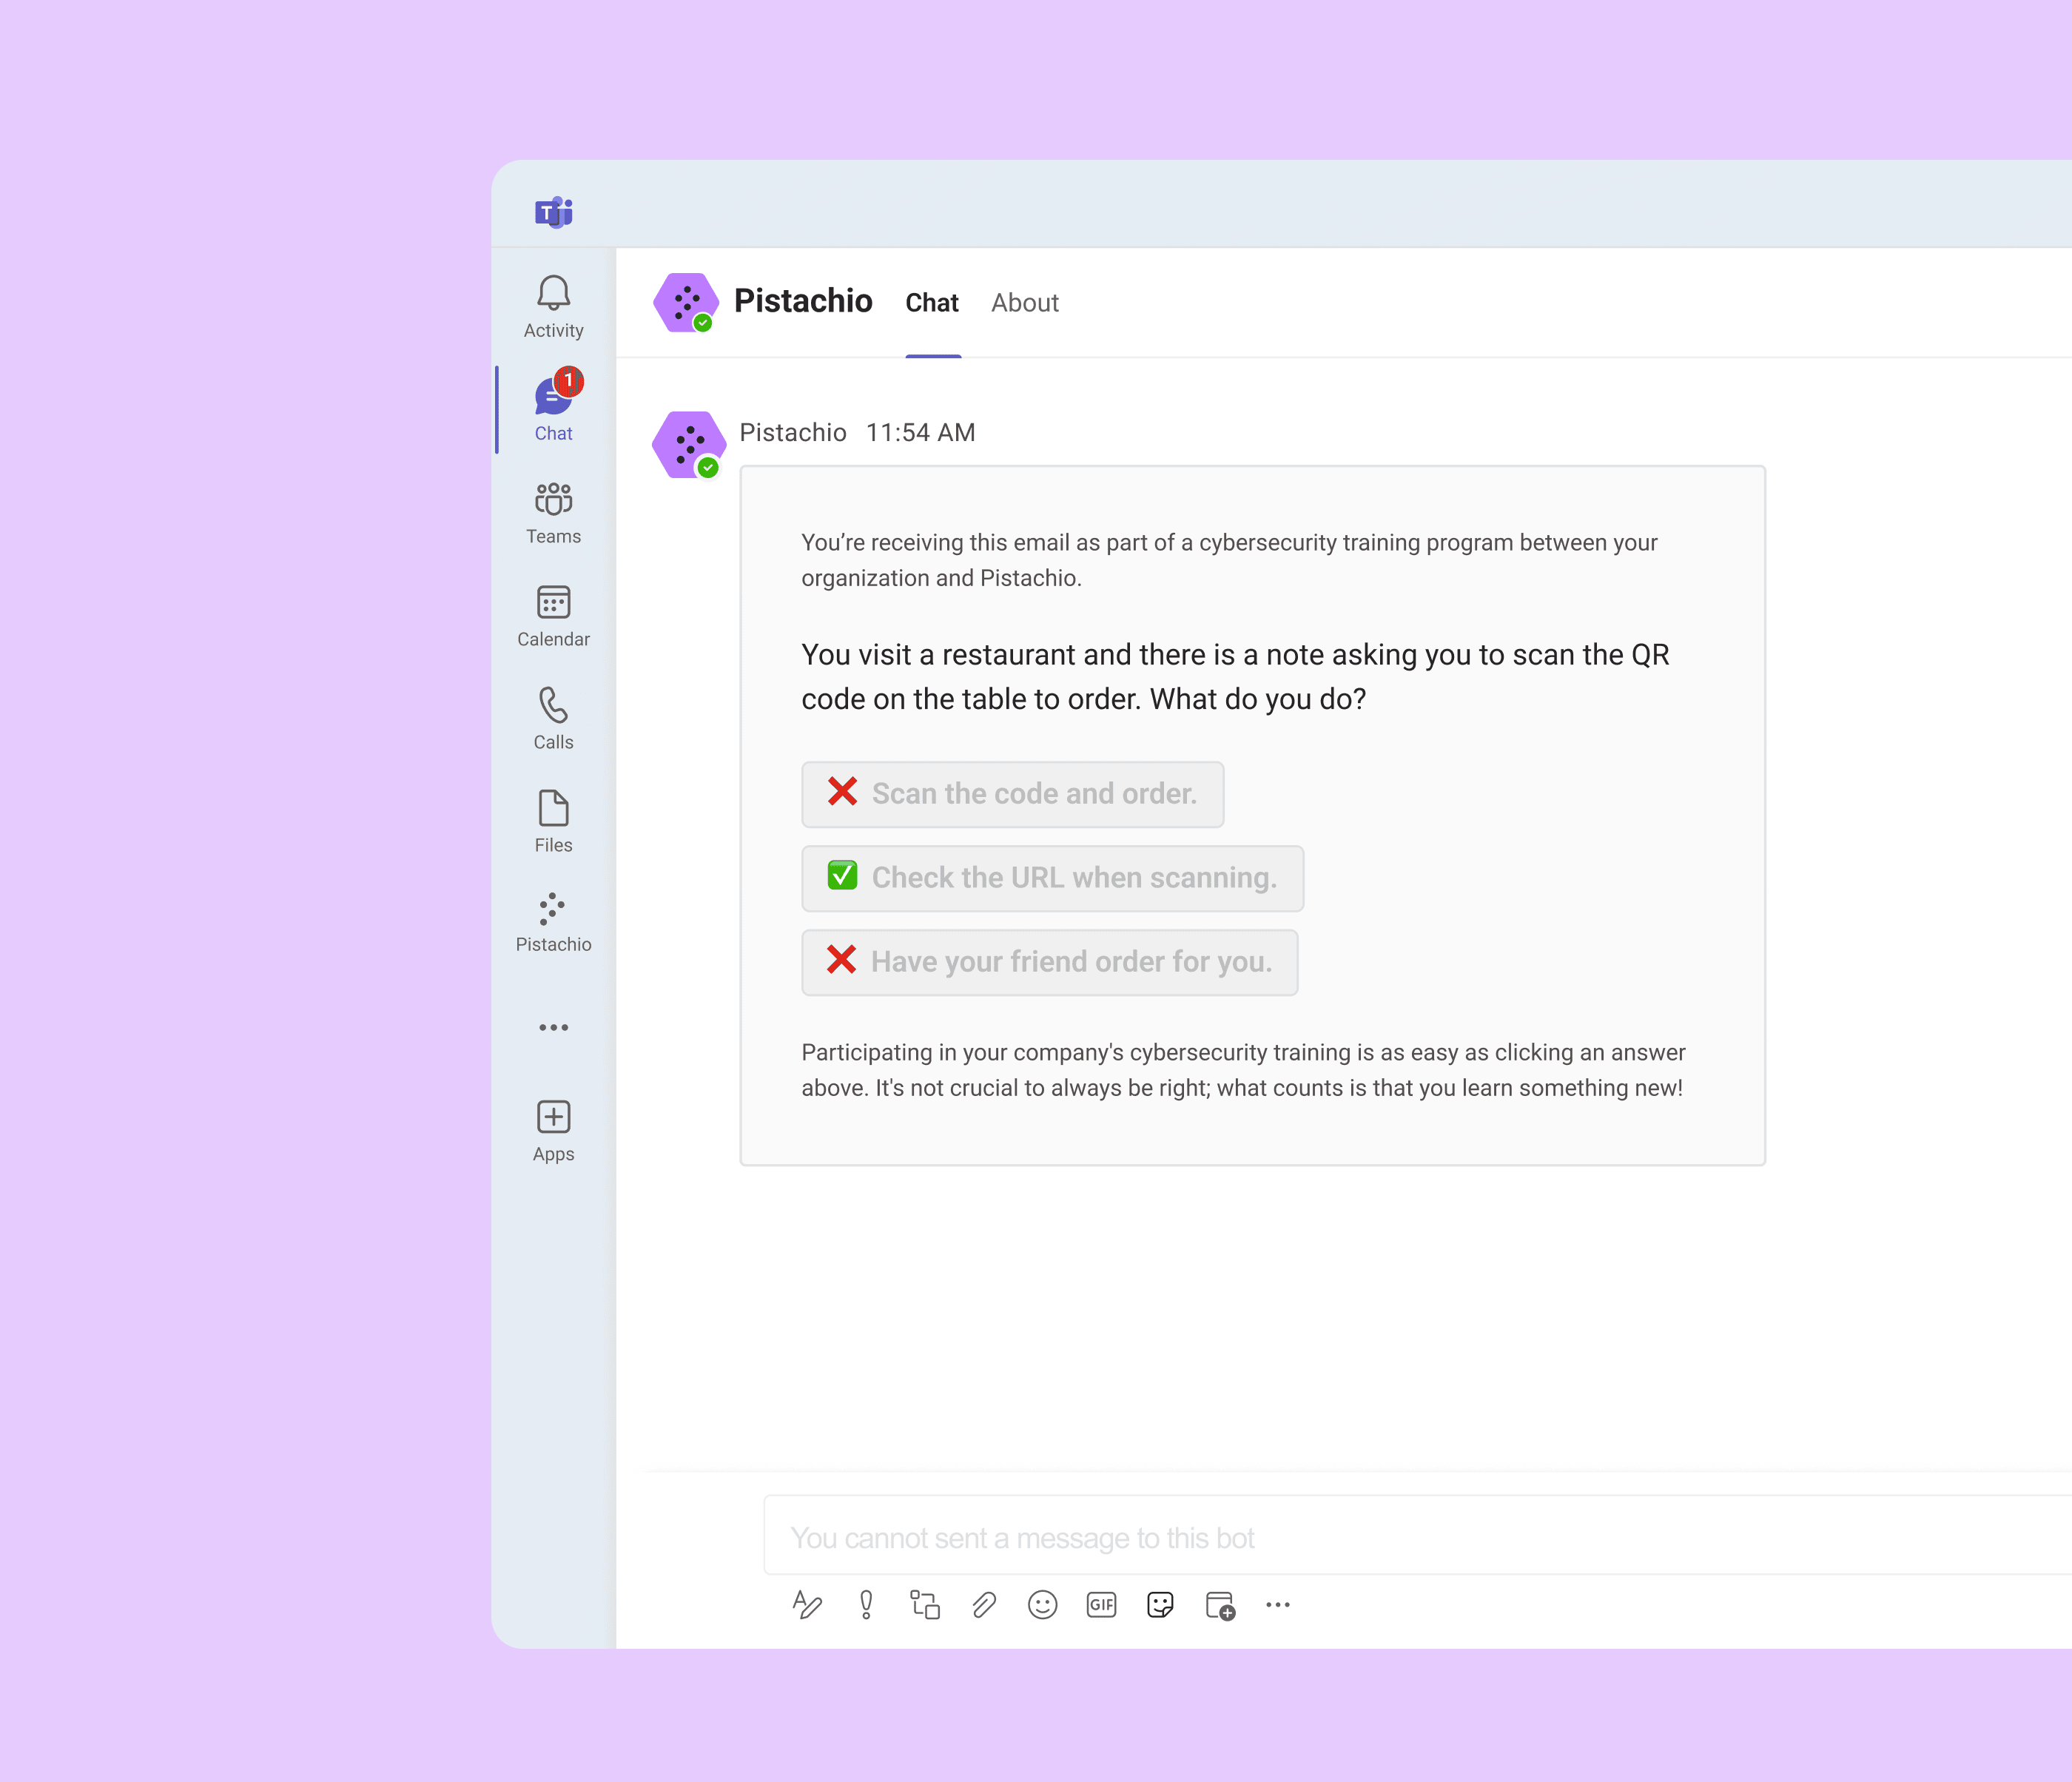Select the Chat tab in header

[932, 303]
